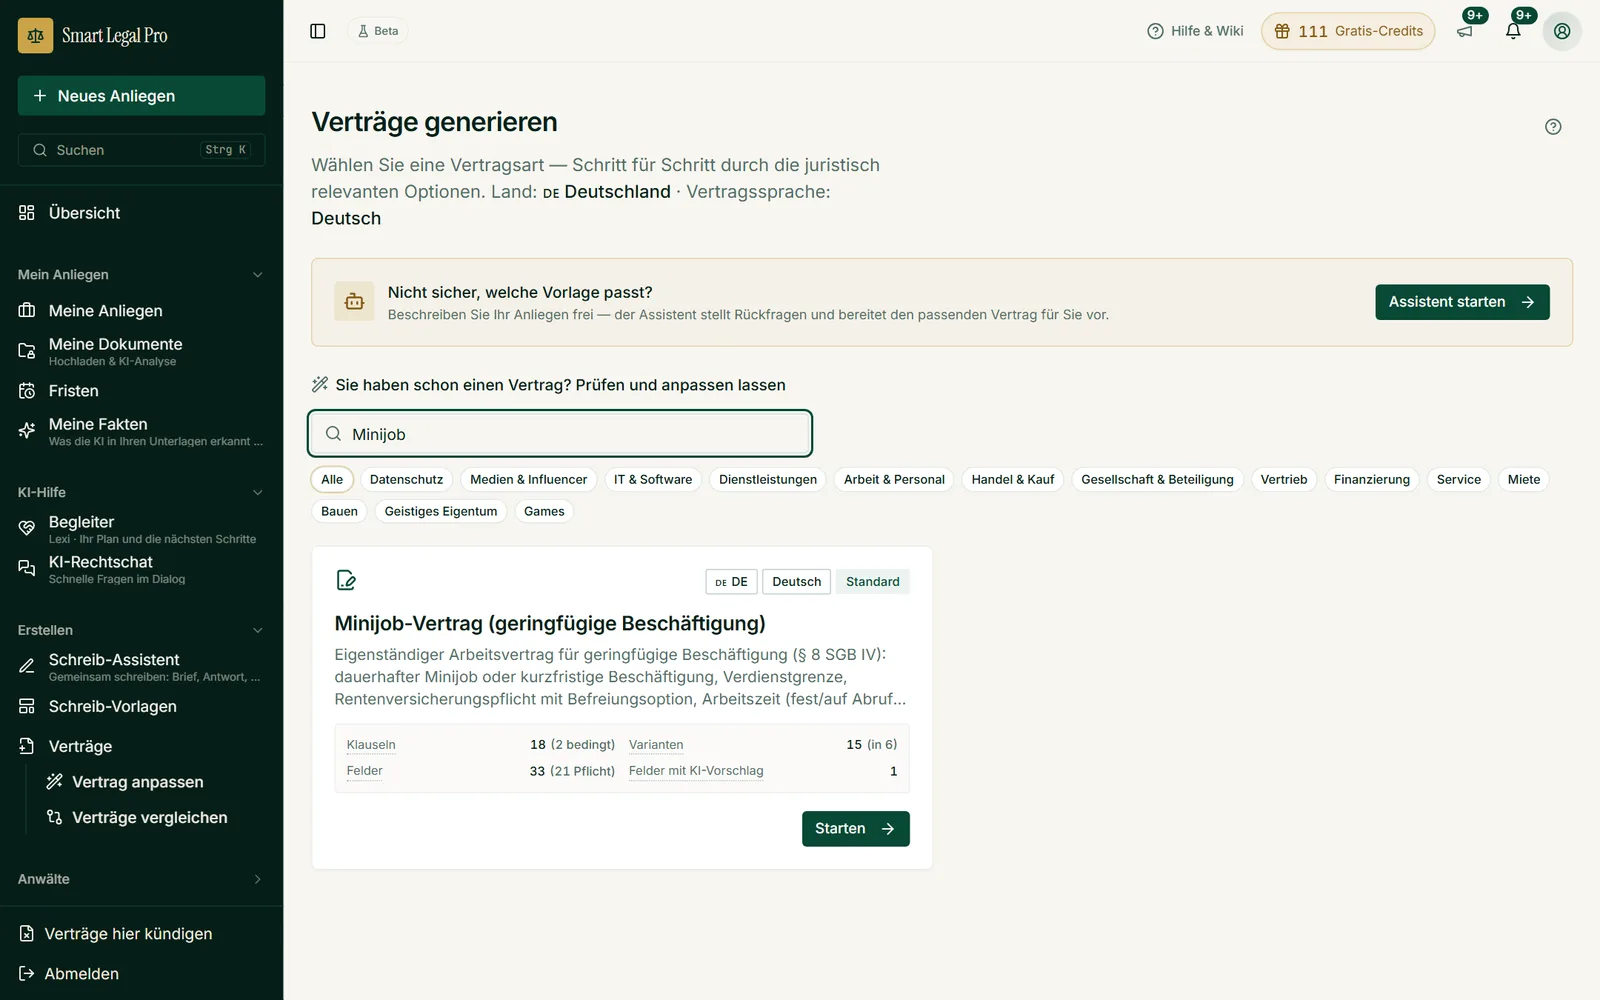Click the sidebar Suchen search box
The image size is (1600, 1000).
141,150
